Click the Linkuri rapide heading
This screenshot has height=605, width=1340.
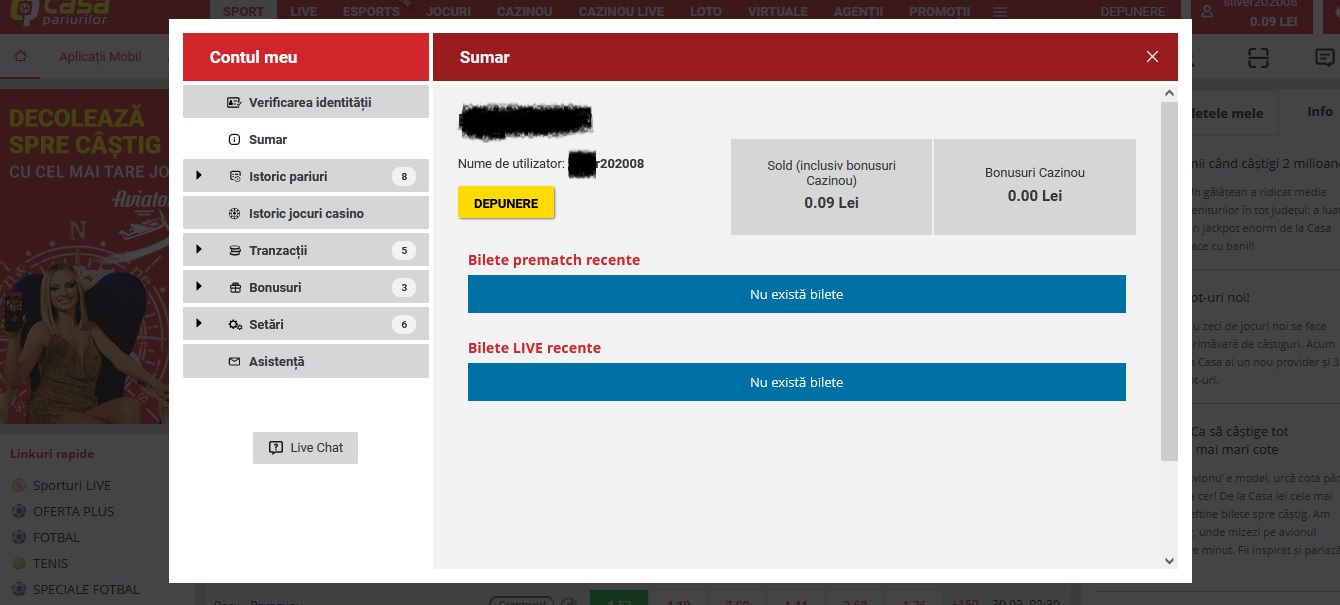[x=52, y=453]
